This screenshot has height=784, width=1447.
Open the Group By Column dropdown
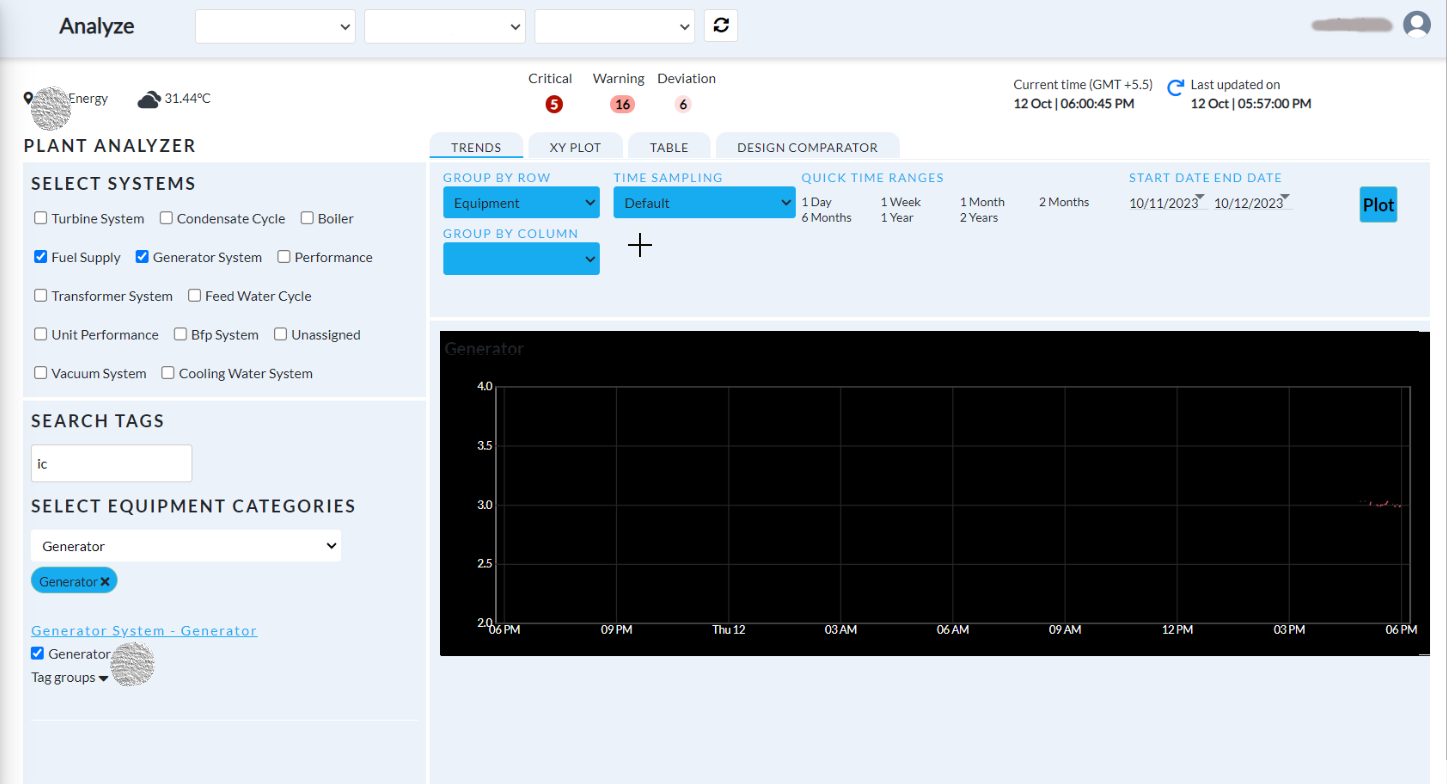521,259
